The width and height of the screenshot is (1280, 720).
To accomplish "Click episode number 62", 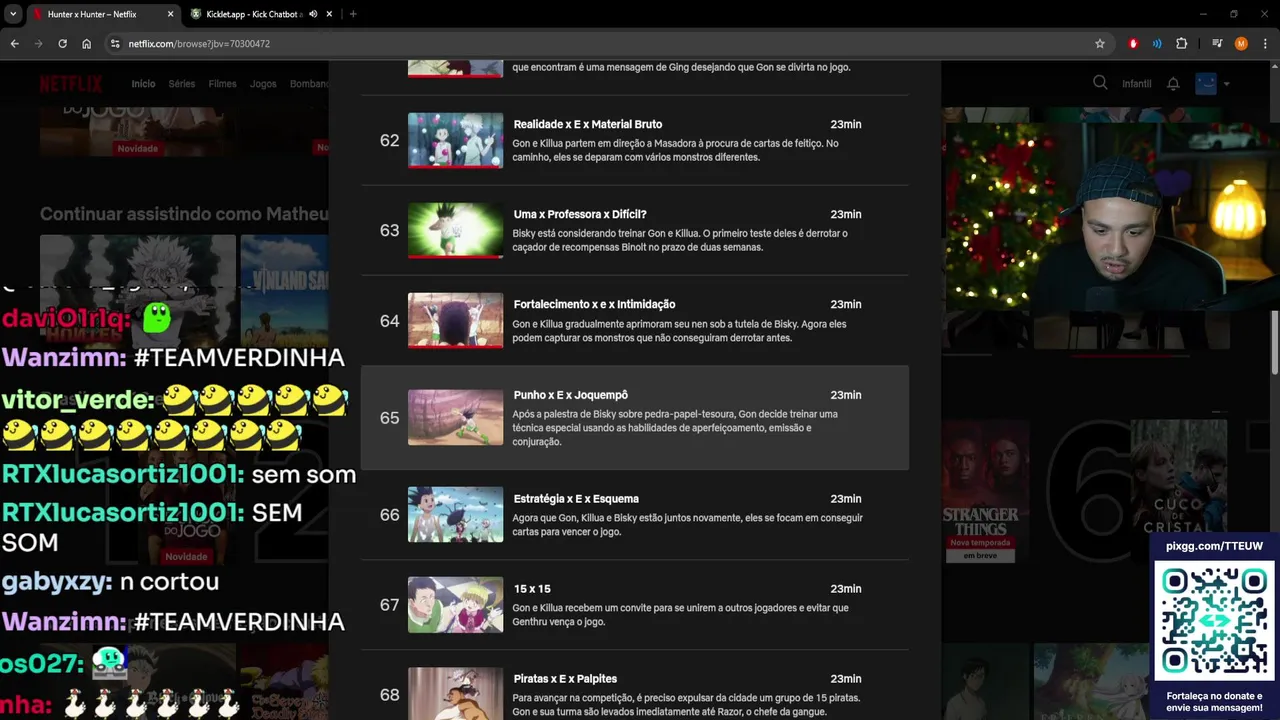I will [x=389, y=141].
